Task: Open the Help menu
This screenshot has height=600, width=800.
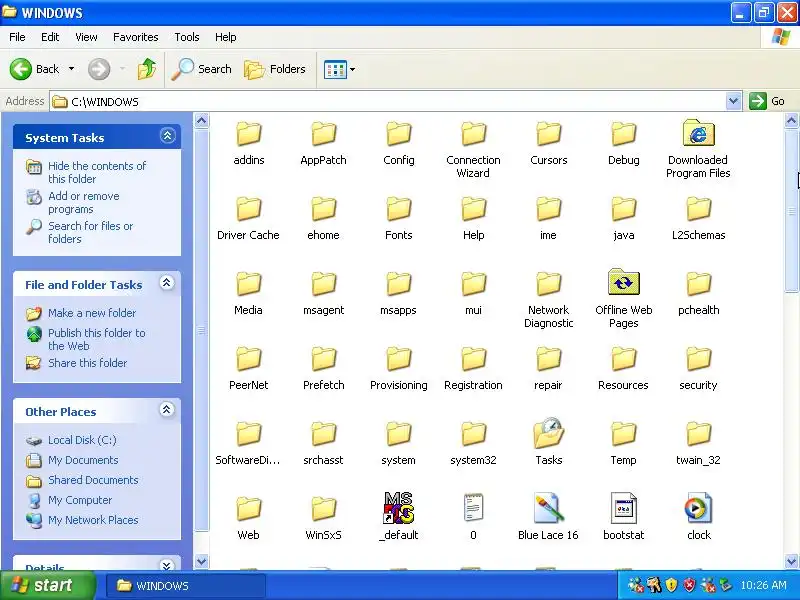Action: pos(226,37)
